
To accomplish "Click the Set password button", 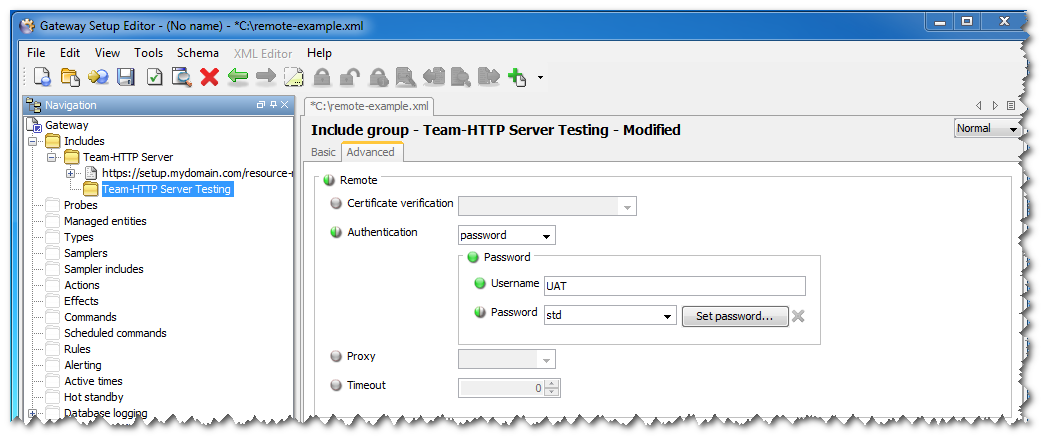I will 734,316.
